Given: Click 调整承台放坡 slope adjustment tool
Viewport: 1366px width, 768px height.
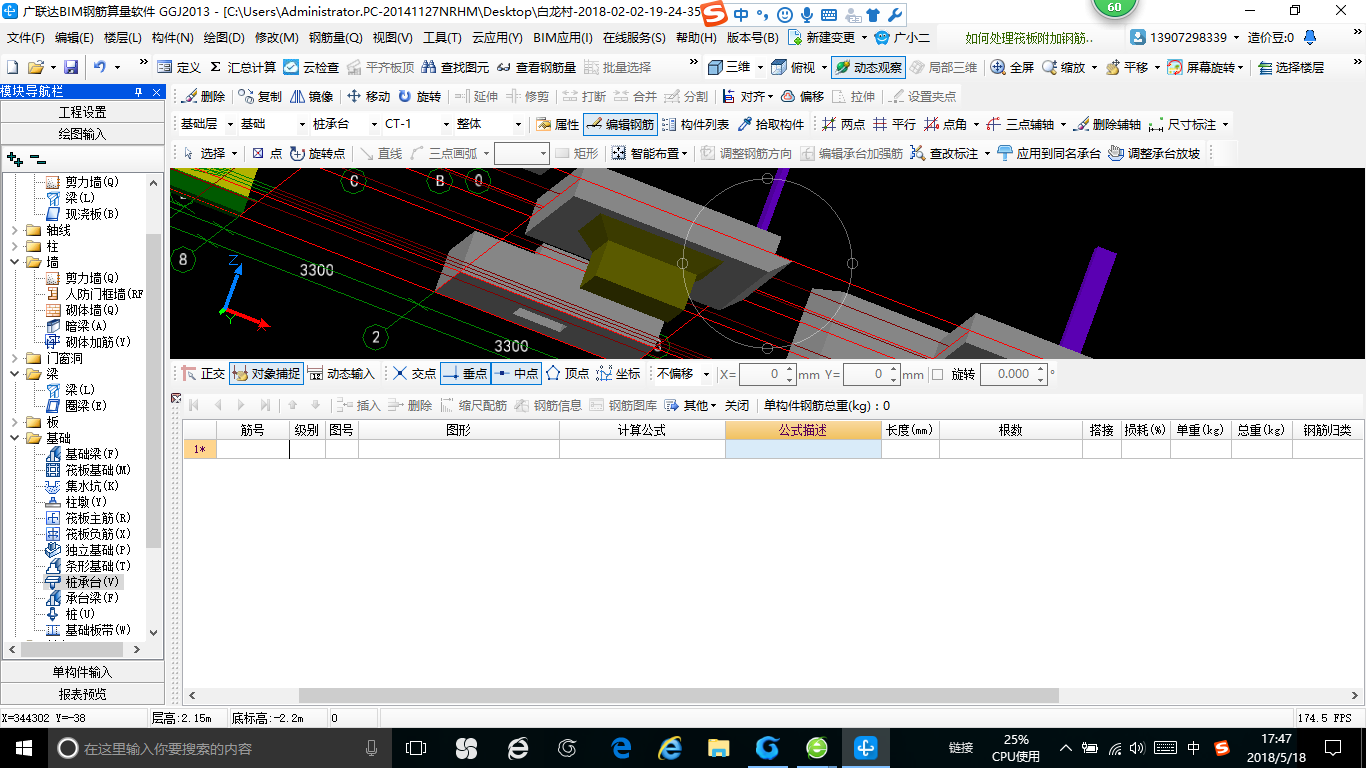Looking at the screenshot, I should pos(1155,153).
